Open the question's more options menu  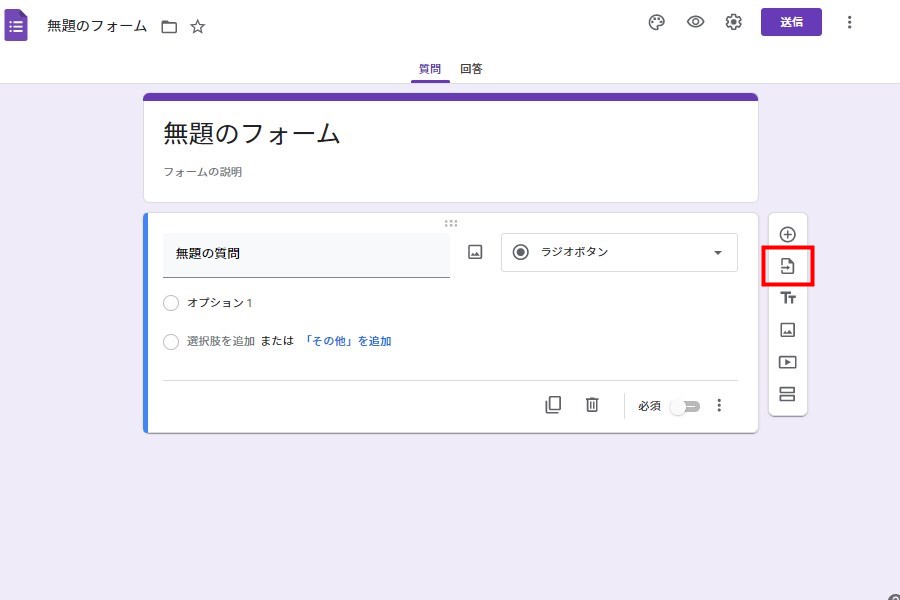coord(718,406)
